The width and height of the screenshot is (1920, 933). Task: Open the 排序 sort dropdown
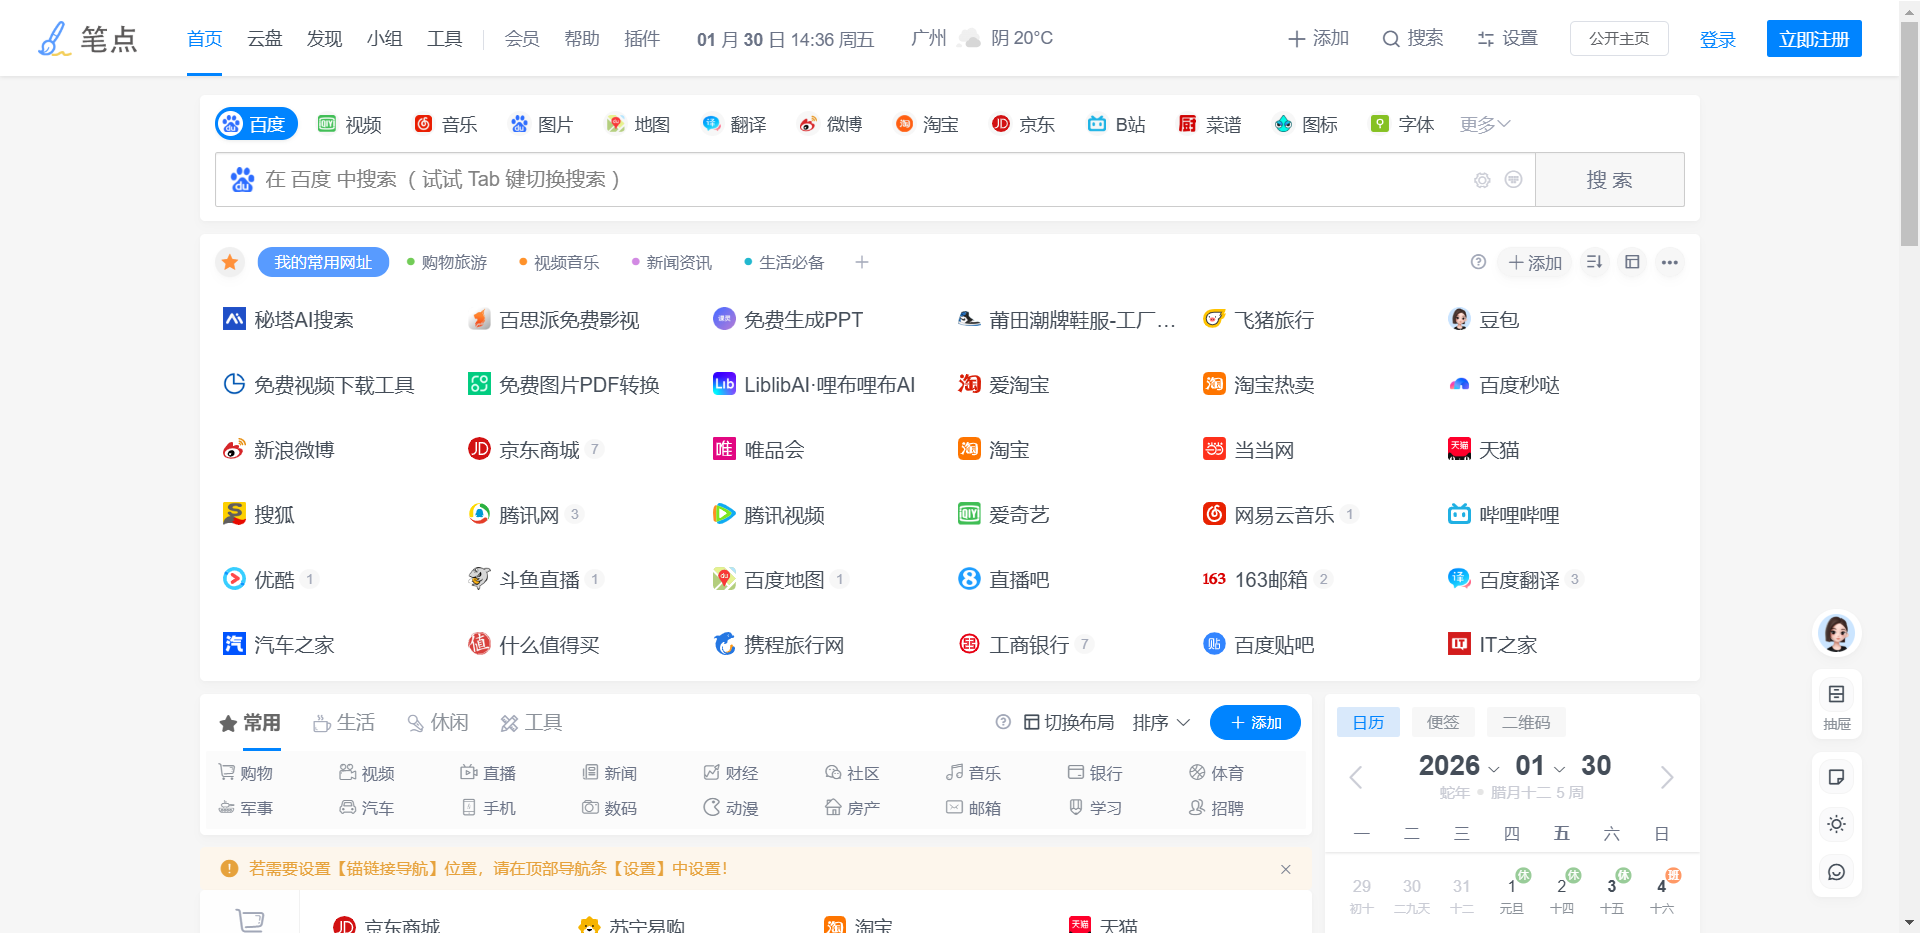click(1161, 722)
